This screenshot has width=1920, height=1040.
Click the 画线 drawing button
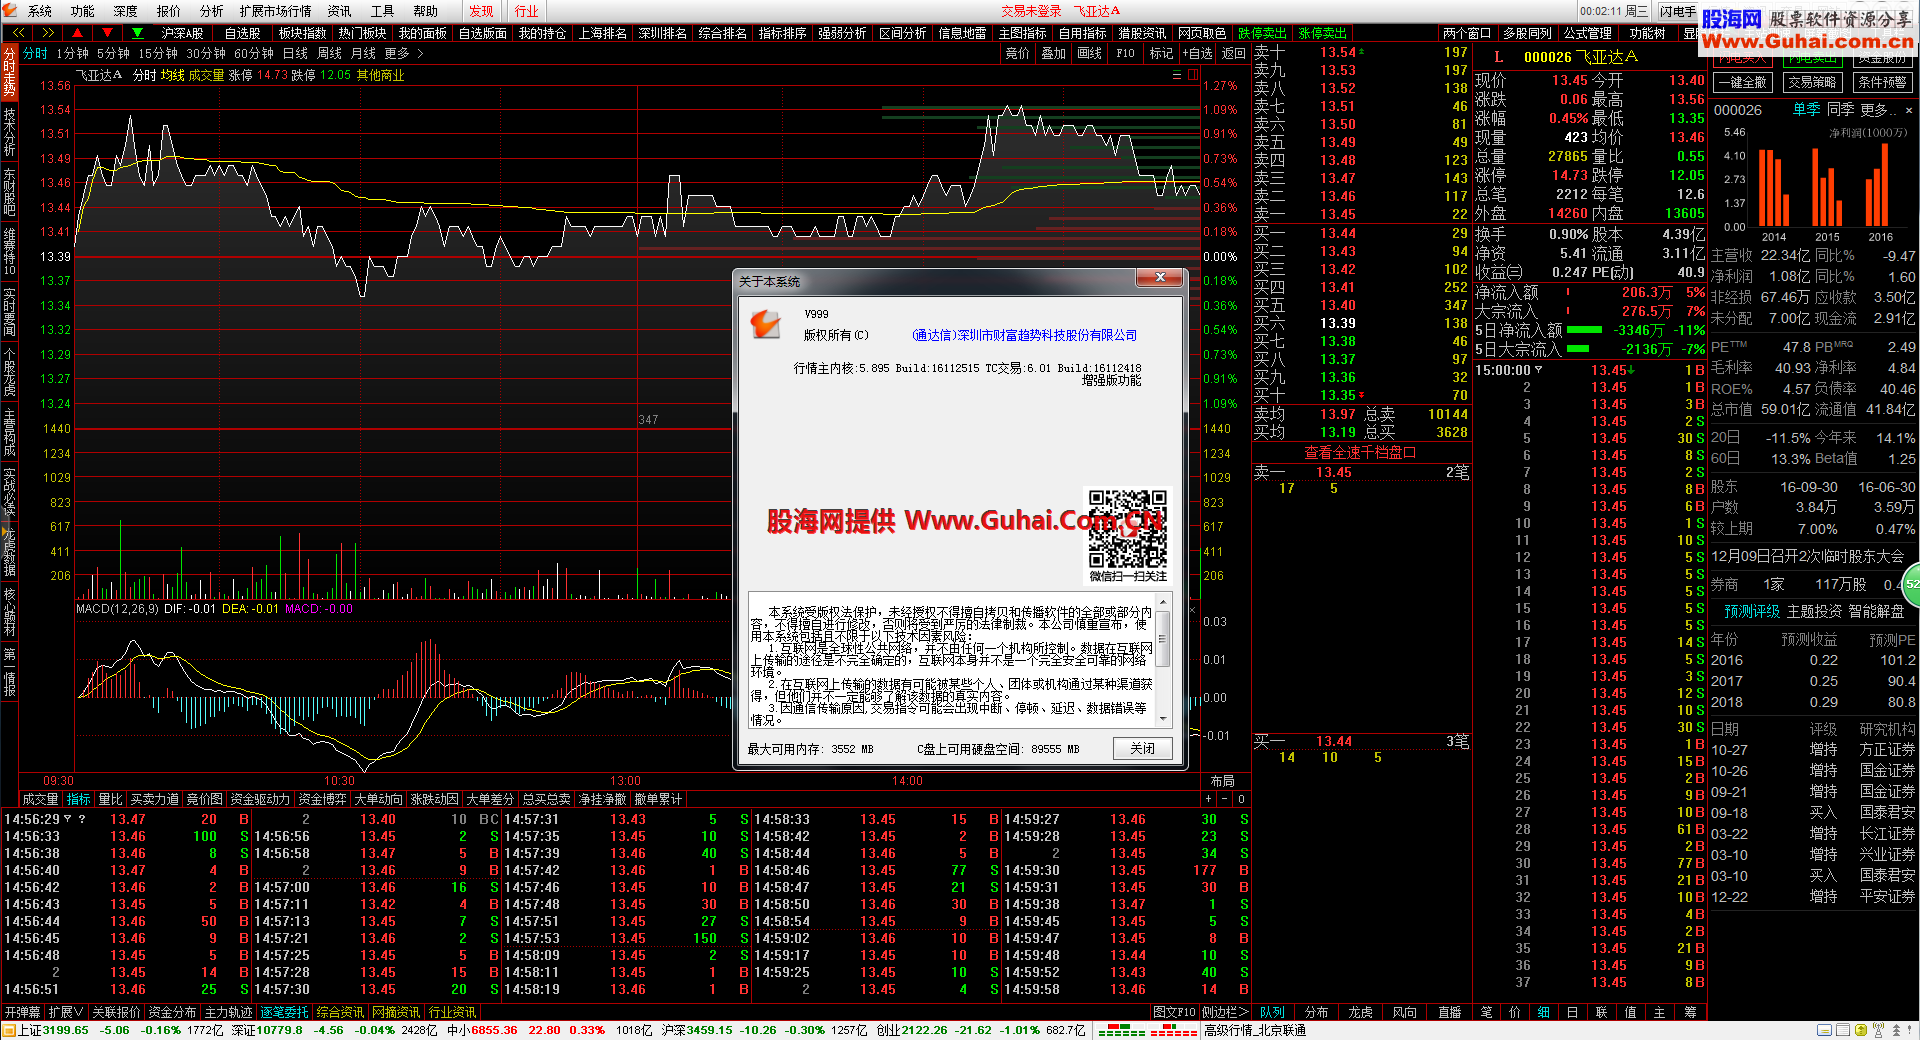pyautogui.click(x=1089, y=53)
